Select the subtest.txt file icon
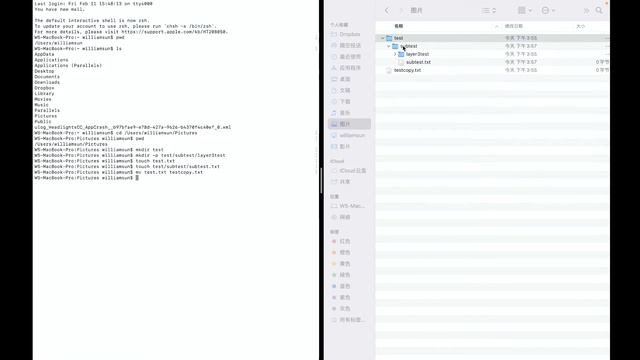This screenshot has height=360, width=640. coord(401,62)
